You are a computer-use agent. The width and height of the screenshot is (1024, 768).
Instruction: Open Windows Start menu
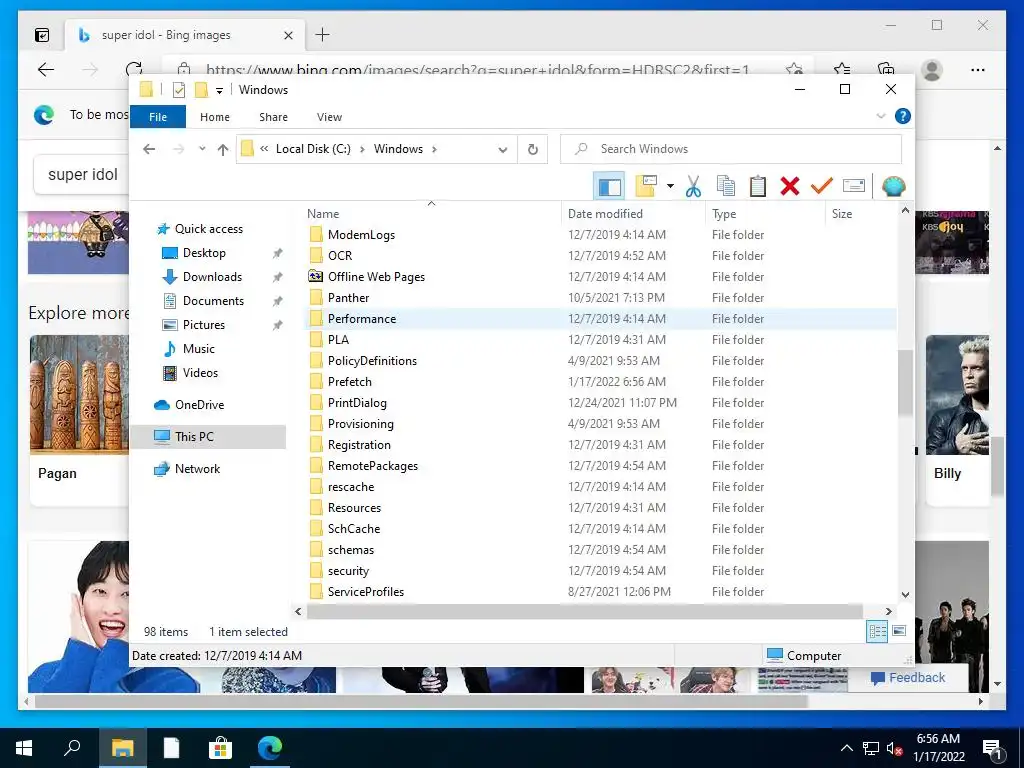click(24, 748)
